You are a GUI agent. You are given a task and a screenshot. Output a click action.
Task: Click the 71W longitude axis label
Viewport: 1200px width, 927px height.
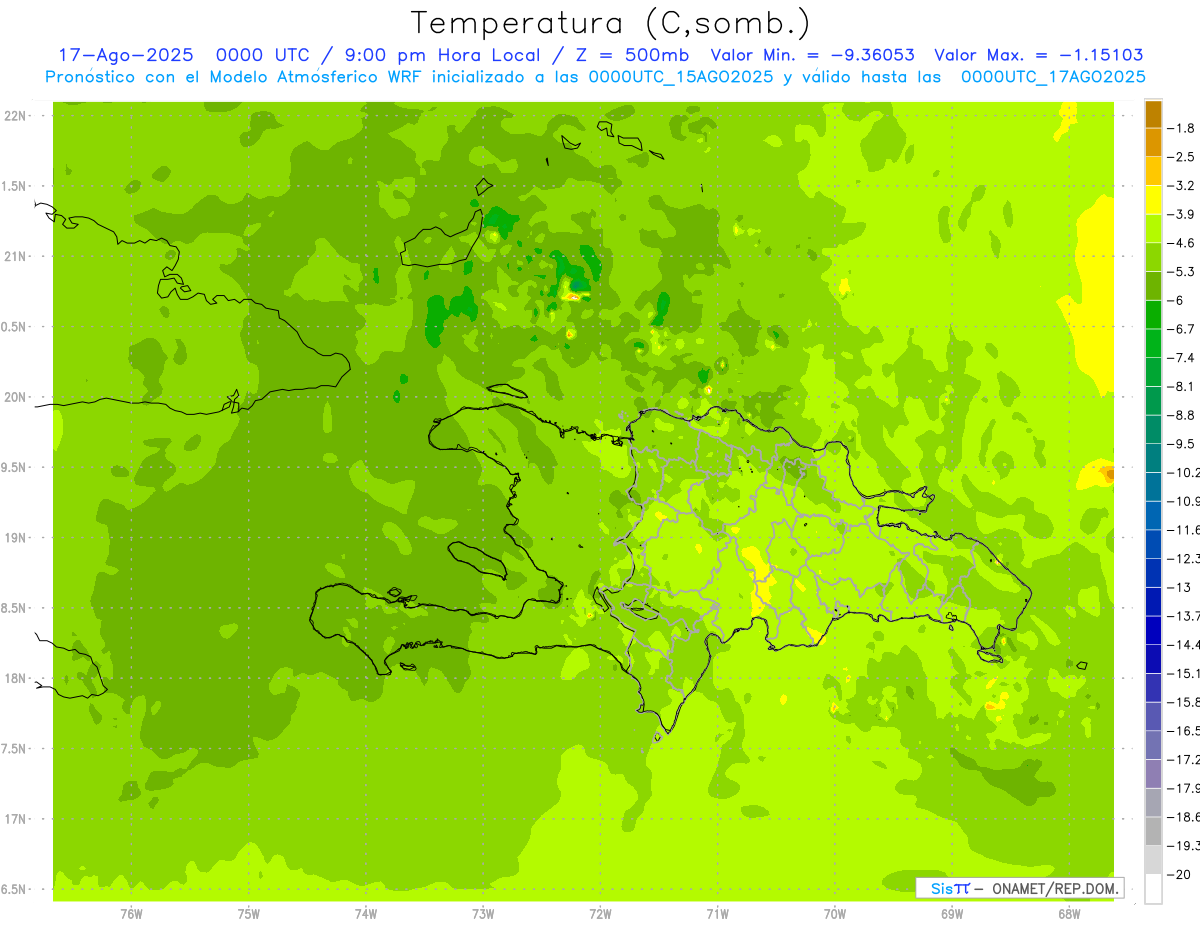pyautogui.click(x=717, y=912)
